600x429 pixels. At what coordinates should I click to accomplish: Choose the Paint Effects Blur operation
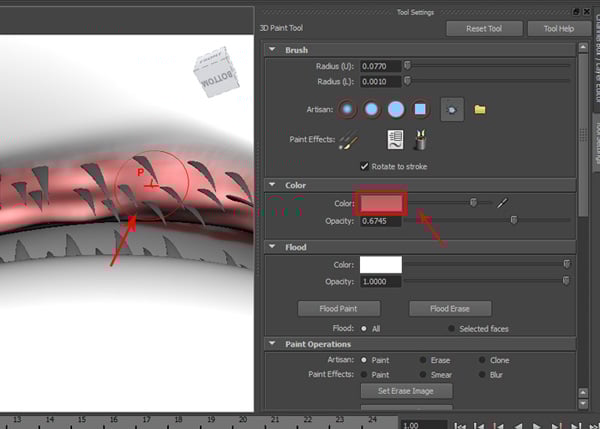pyautogui.click(x=482, y=374)
